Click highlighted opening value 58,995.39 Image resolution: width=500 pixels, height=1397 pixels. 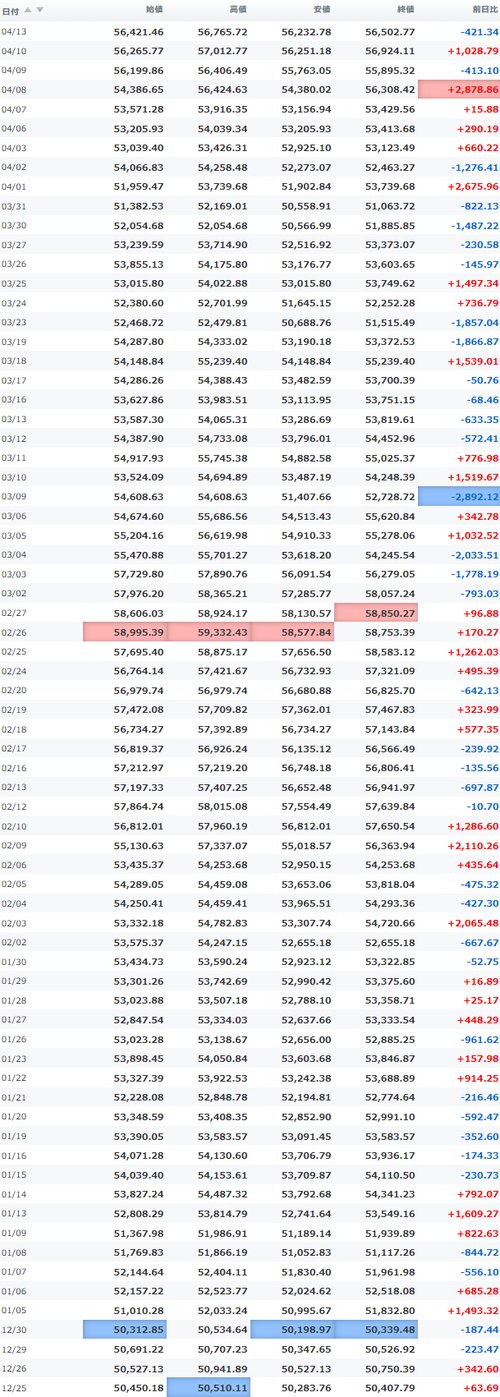[x=125, y=632]
